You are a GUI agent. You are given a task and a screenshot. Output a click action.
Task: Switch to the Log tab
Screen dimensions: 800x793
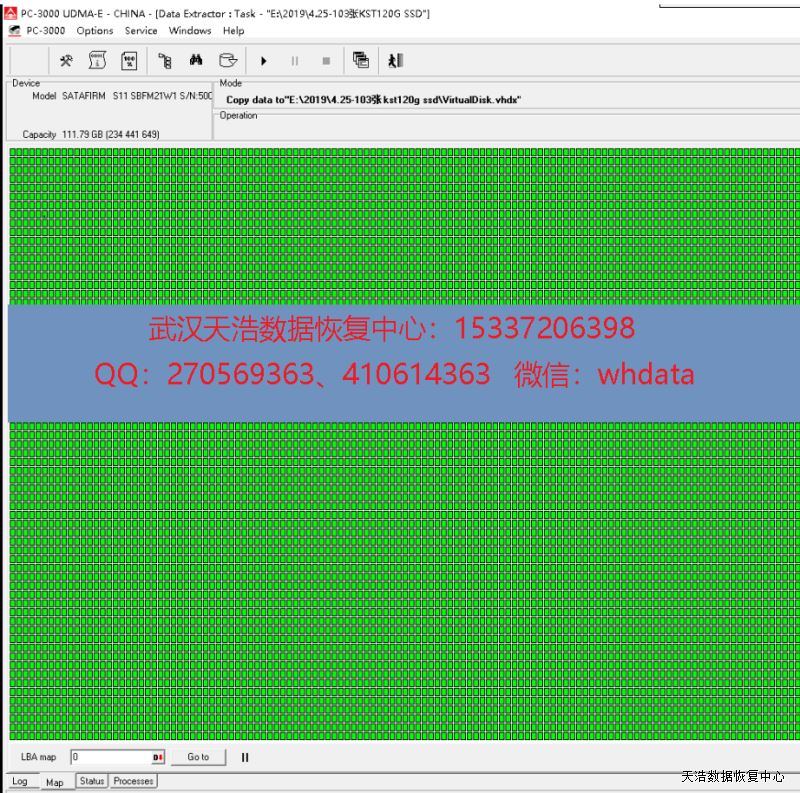(20, 782)
